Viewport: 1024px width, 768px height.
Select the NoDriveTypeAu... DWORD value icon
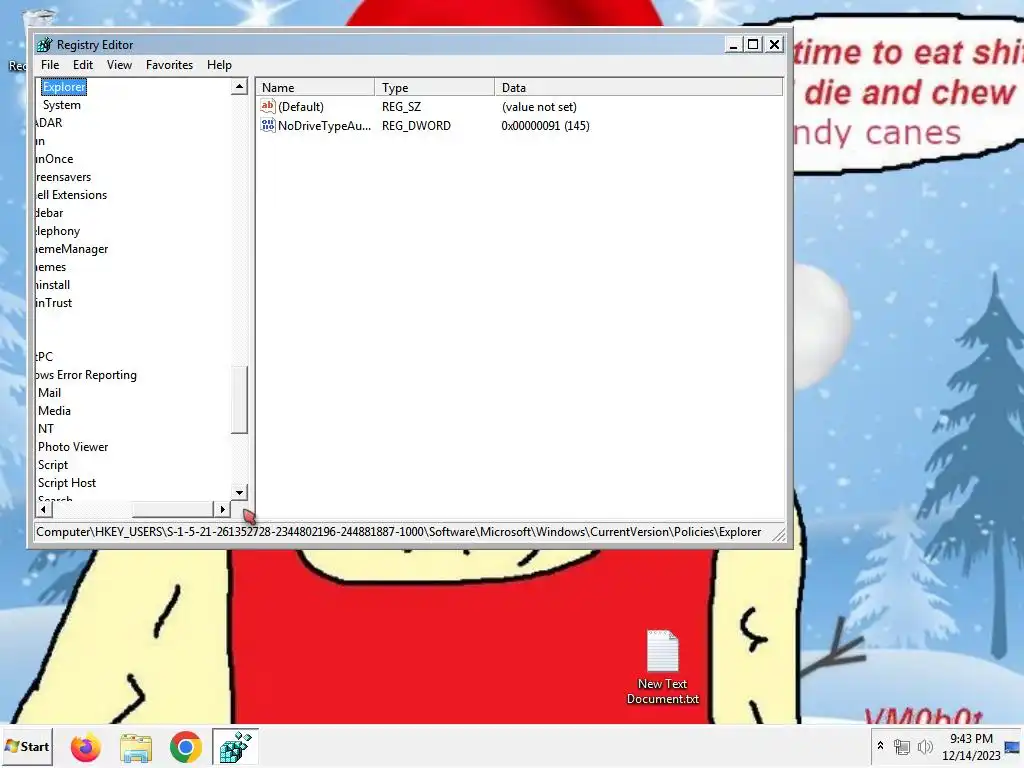(x=267, y=125)
